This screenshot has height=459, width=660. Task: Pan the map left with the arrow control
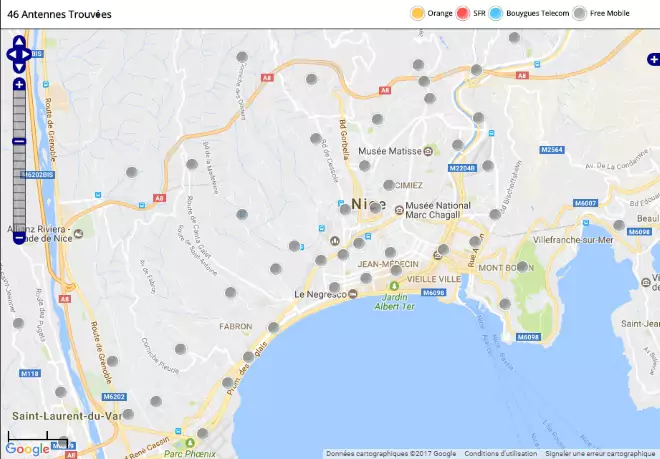(x=11, y=54)
